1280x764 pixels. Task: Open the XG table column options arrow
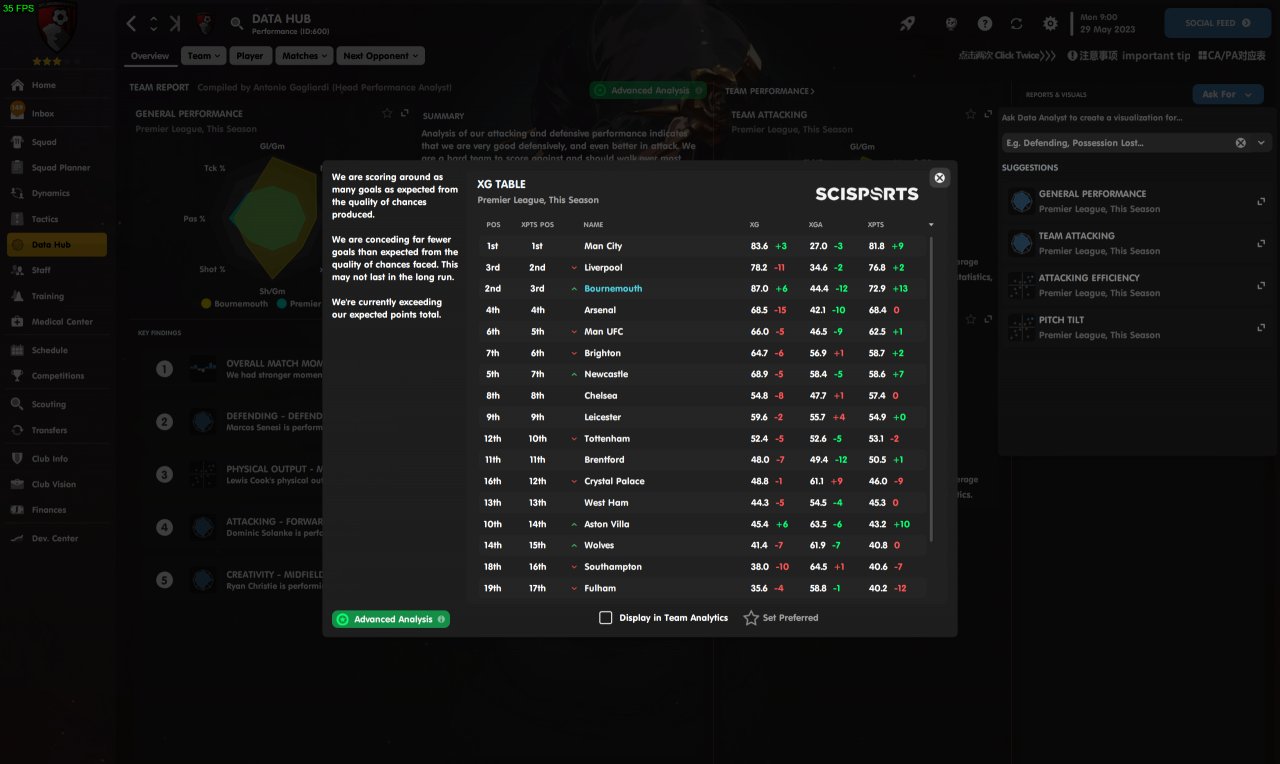931,225
